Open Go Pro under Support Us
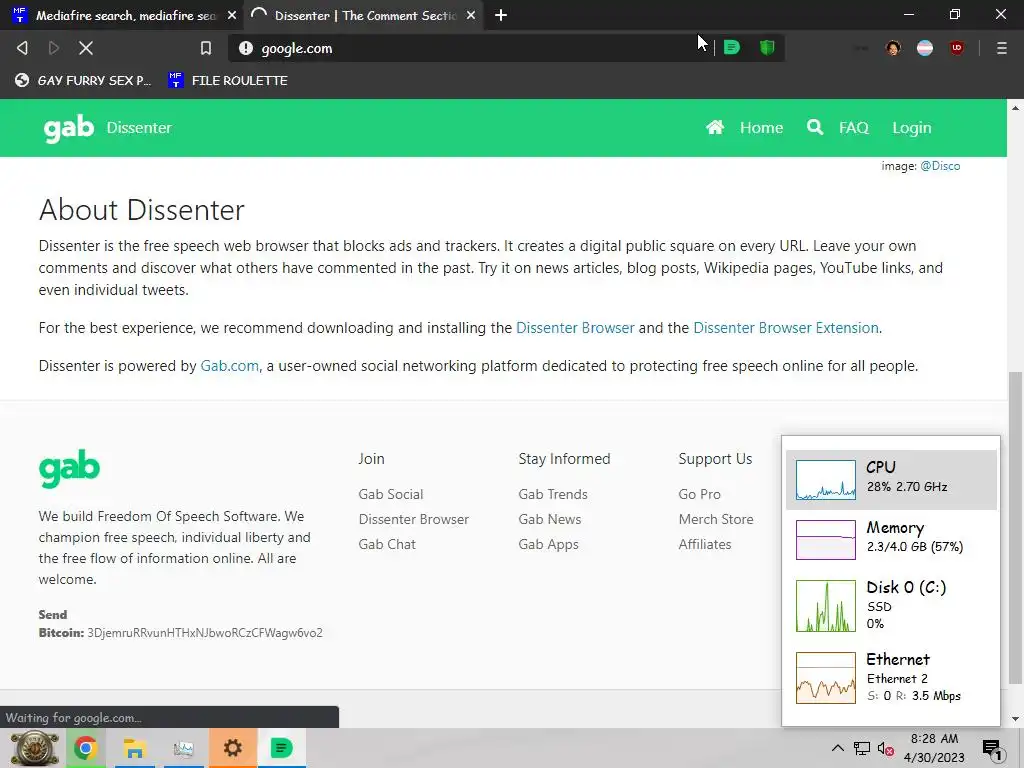 click(699, 494)
